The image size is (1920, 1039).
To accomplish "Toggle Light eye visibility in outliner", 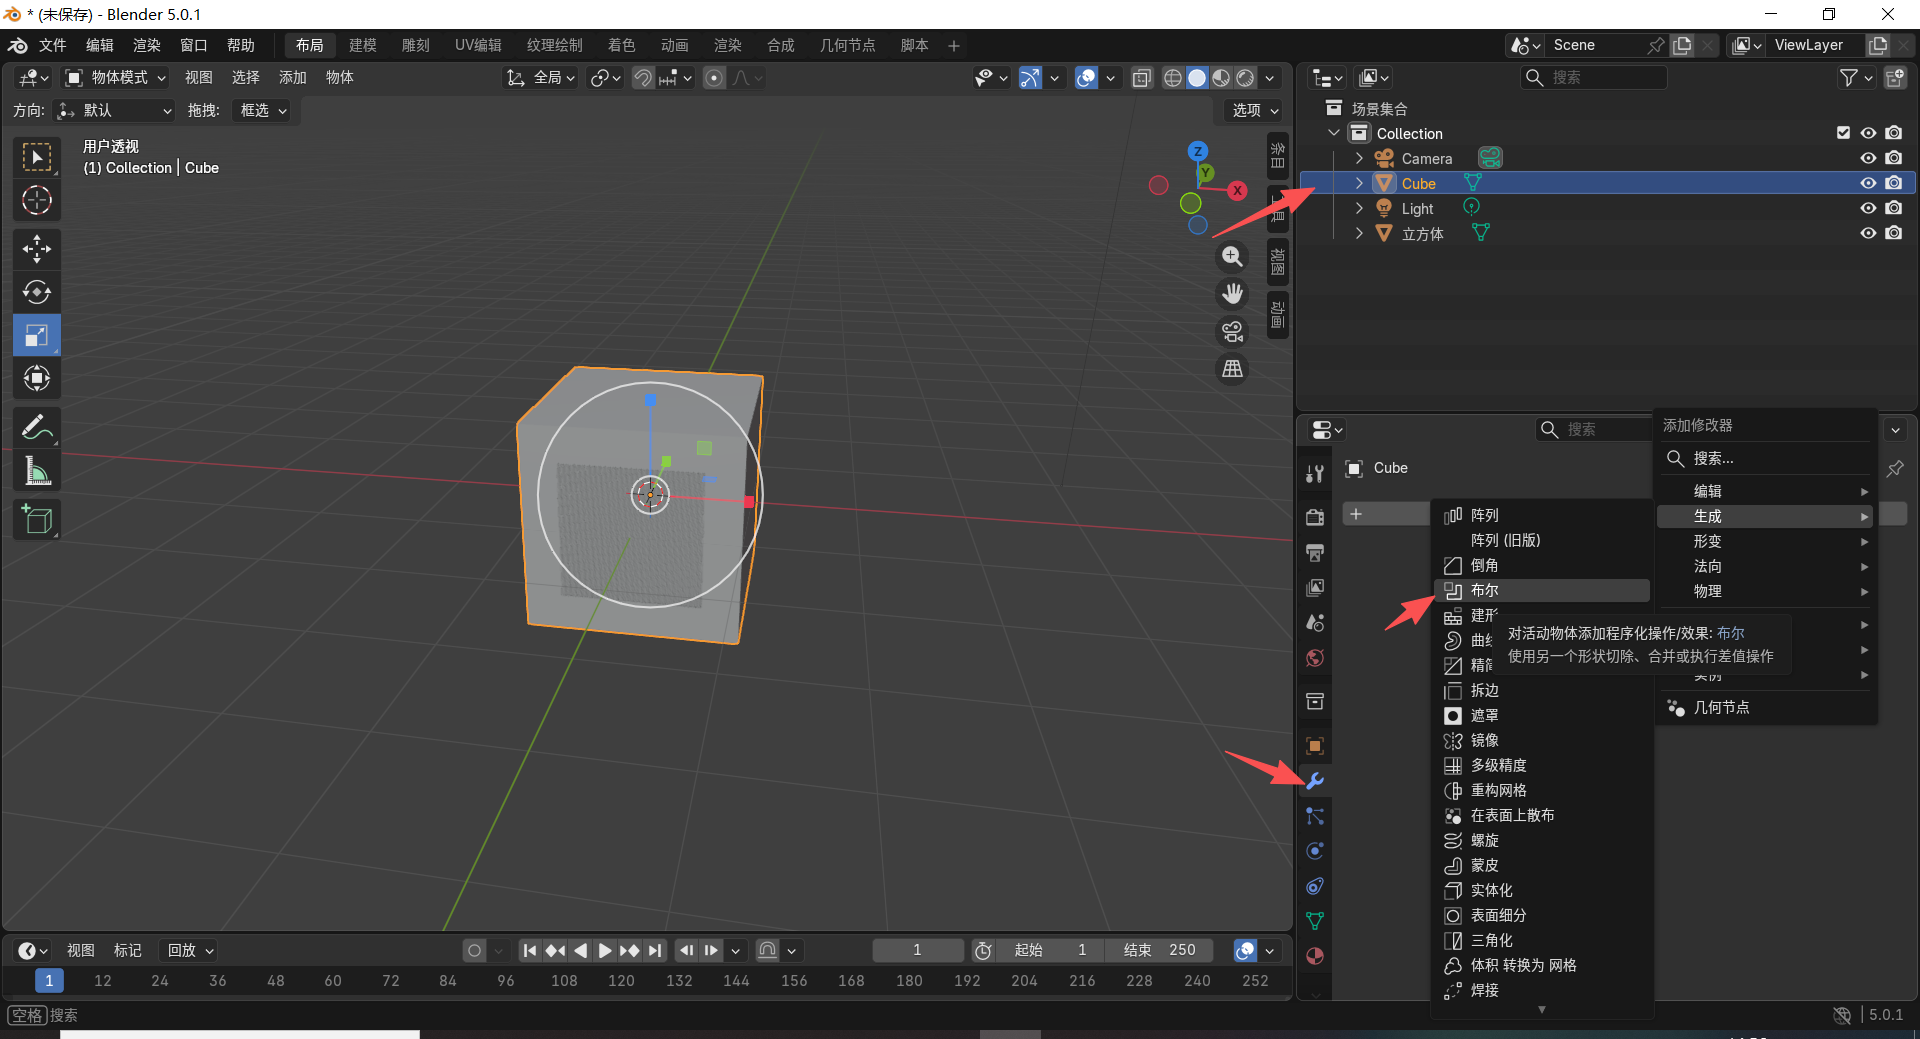I will [x=1868, y=208].
